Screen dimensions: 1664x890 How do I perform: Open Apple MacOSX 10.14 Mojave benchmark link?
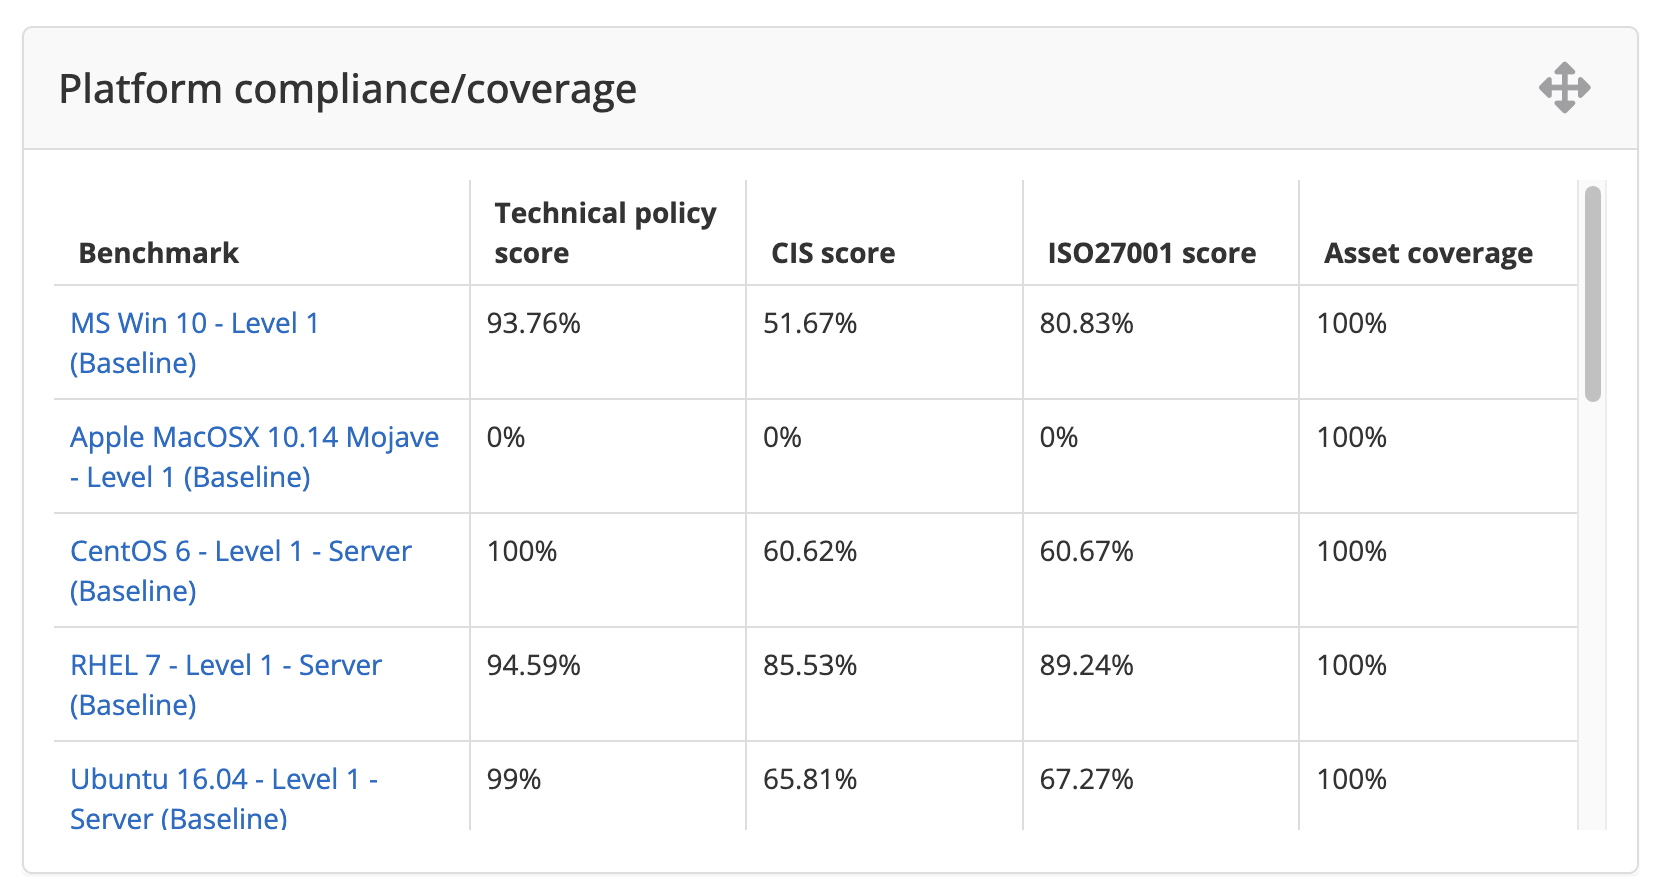click(x=254, y=438)
